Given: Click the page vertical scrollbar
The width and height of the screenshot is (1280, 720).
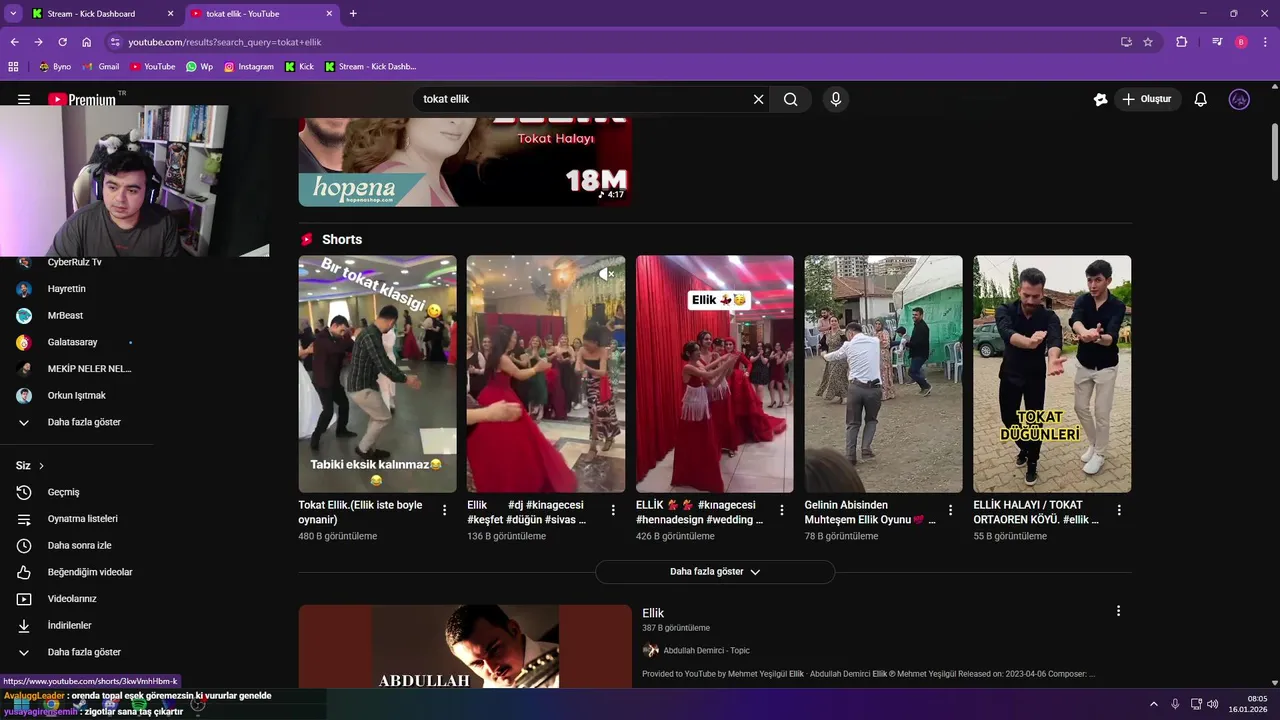Looking at the screenshot, I should [x=1274, y=154].
